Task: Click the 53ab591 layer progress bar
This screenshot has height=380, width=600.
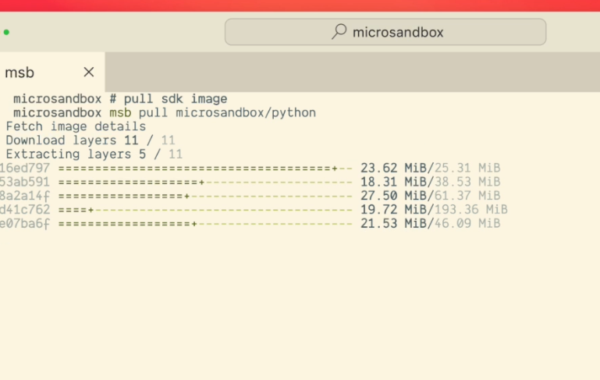Action: pos(205,182)
